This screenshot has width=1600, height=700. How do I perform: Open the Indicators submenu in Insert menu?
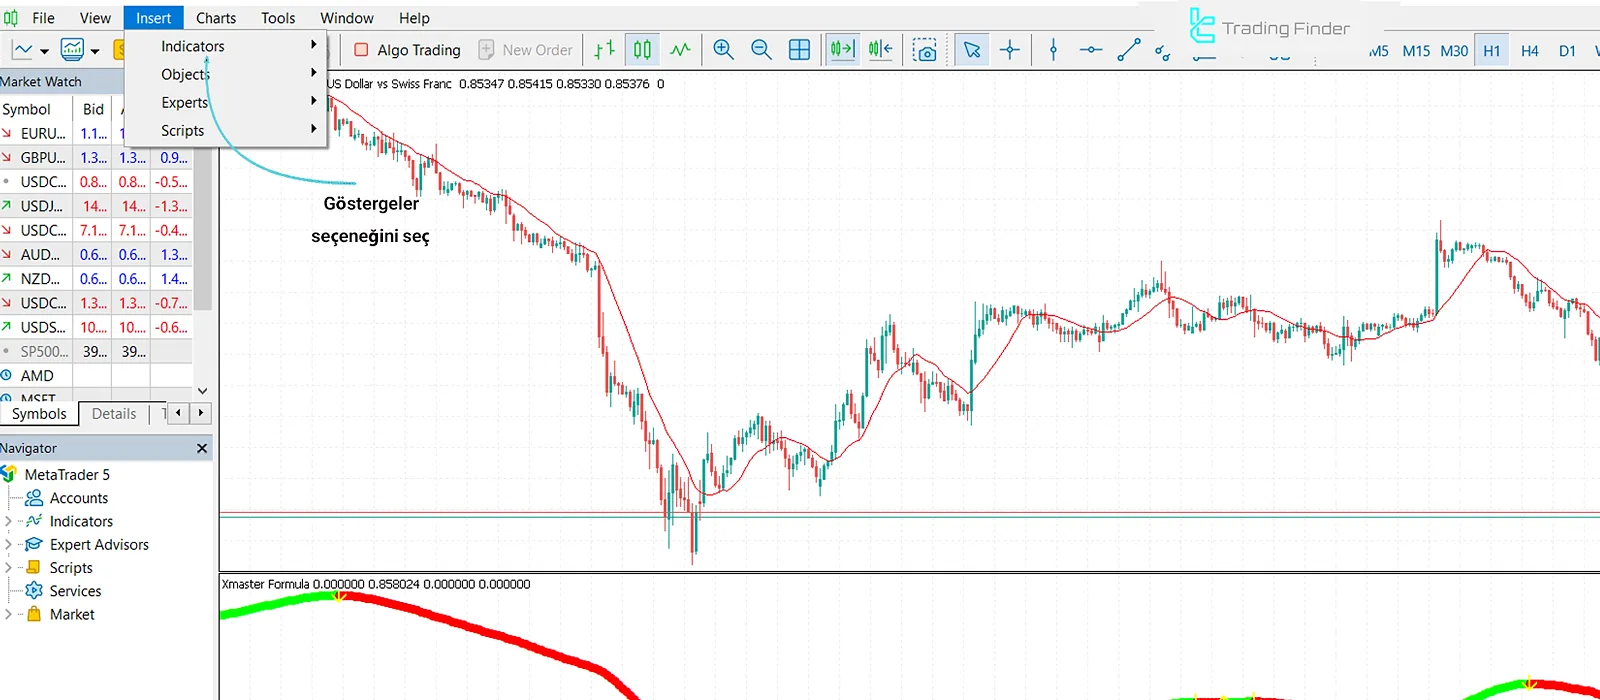click(x=193, y=46)
